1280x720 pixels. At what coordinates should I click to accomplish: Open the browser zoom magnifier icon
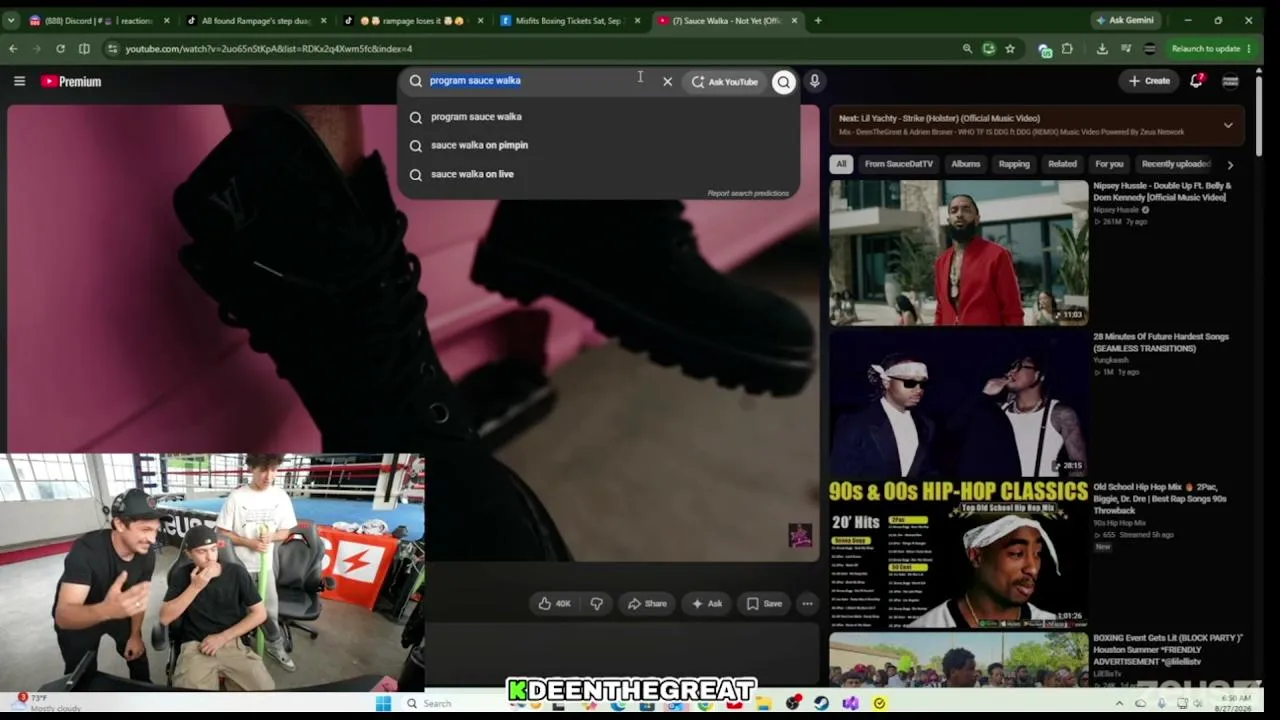click(x=967, y=48)
